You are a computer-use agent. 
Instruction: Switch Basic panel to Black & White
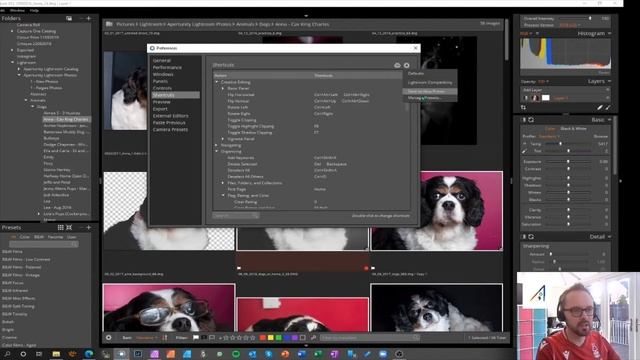pyautogui.click(x=573, y=129)
